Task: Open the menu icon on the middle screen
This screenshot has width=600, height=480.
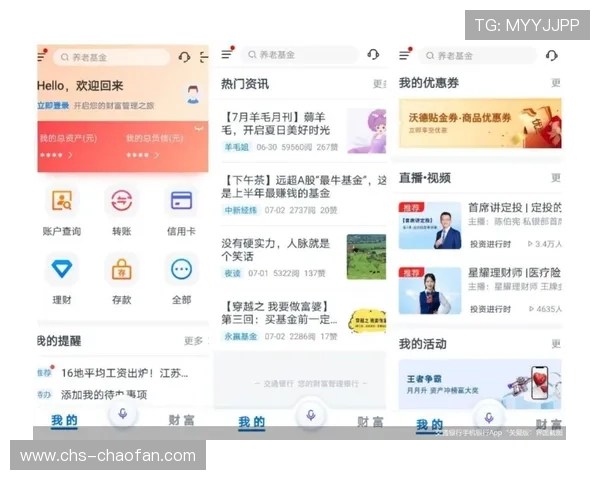Action: click(228, 54)
